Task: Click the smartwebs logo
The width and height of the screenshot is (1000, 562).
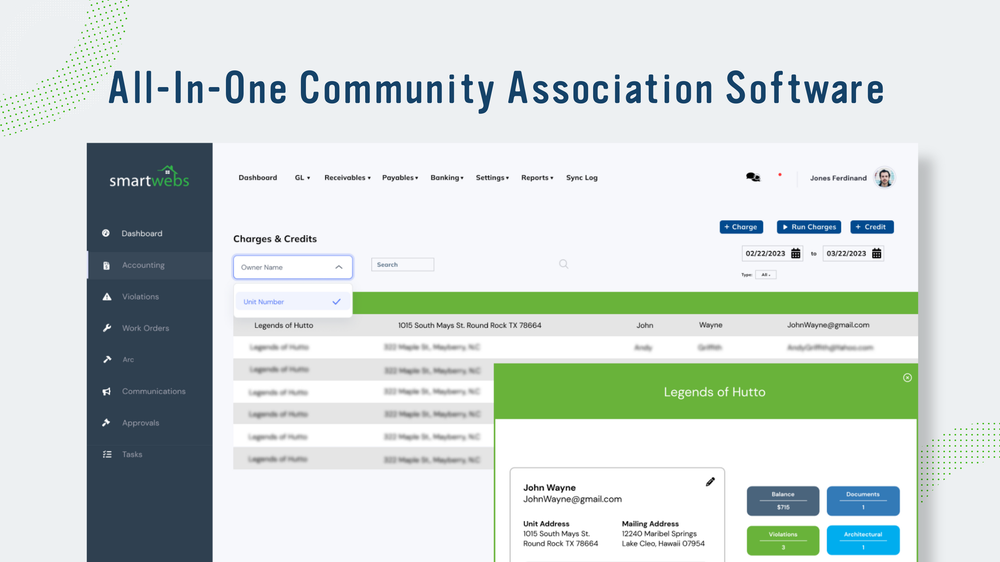Action: pyautogui.click(x=149, y=177)
